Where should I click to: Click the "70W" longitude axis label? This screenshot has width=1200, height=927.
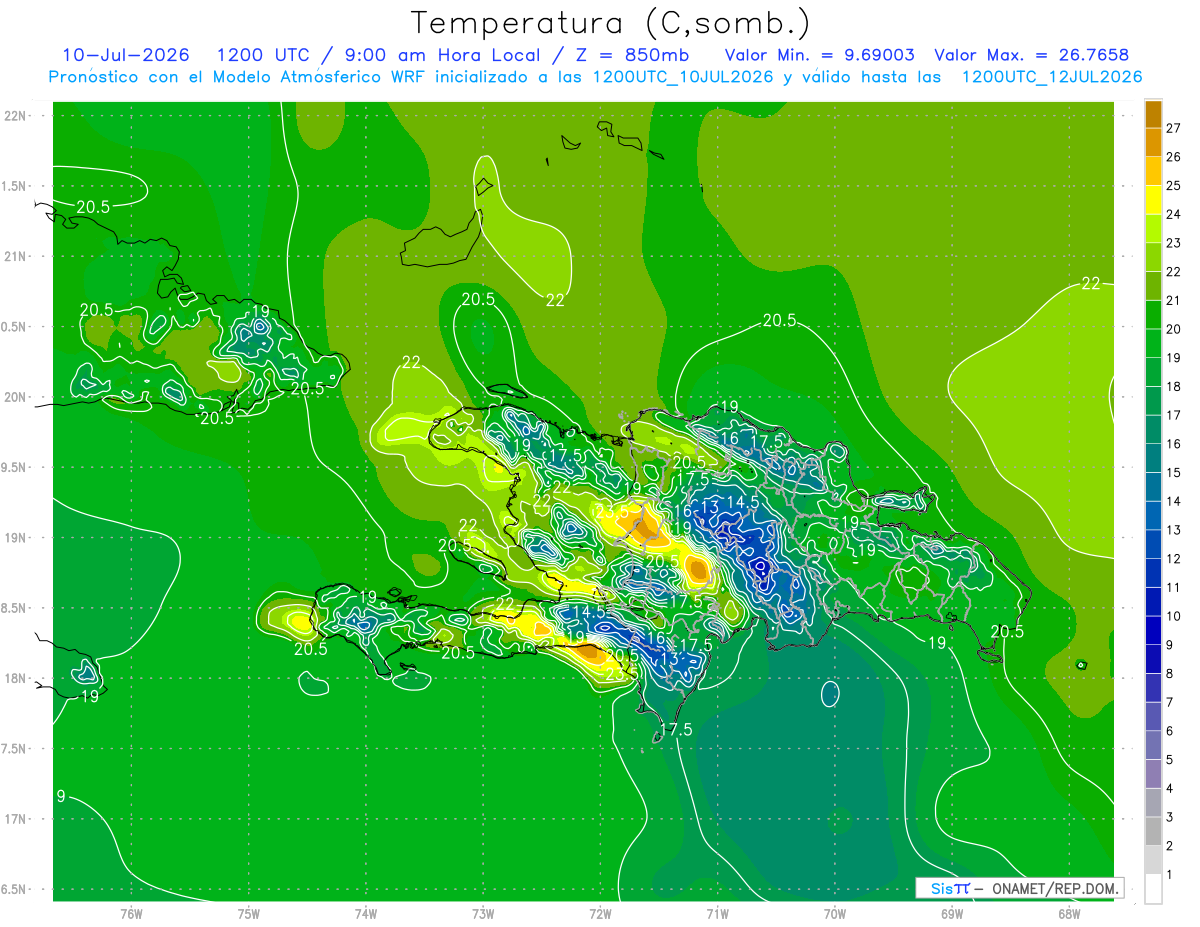click(835, 914)
